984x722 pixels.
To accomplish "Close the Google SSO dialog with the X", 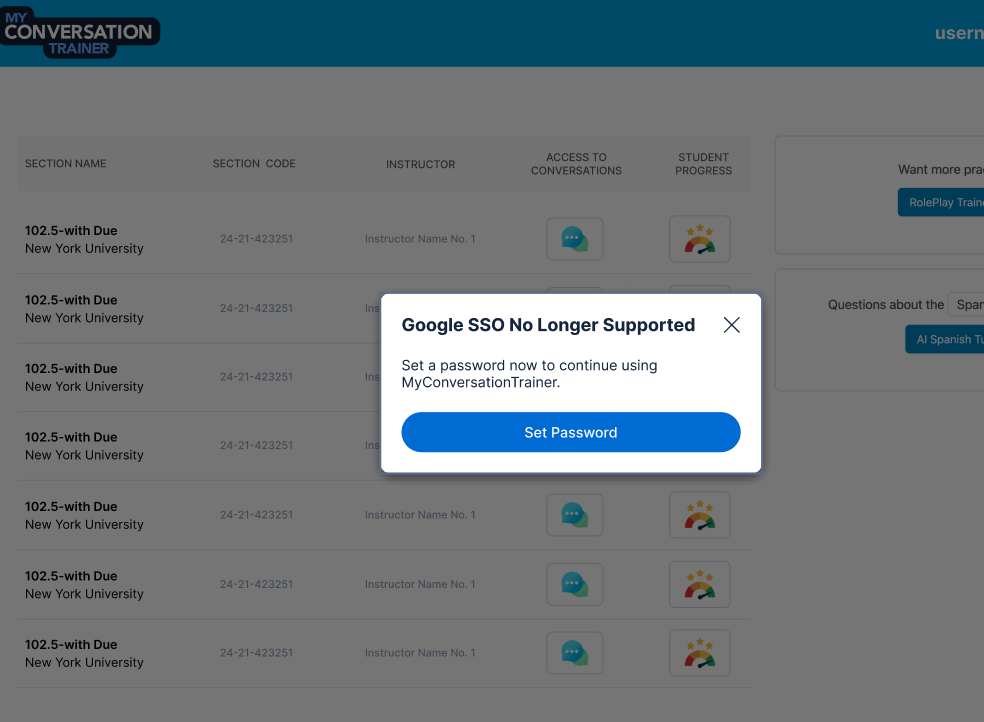I will (x=731, y=325).
